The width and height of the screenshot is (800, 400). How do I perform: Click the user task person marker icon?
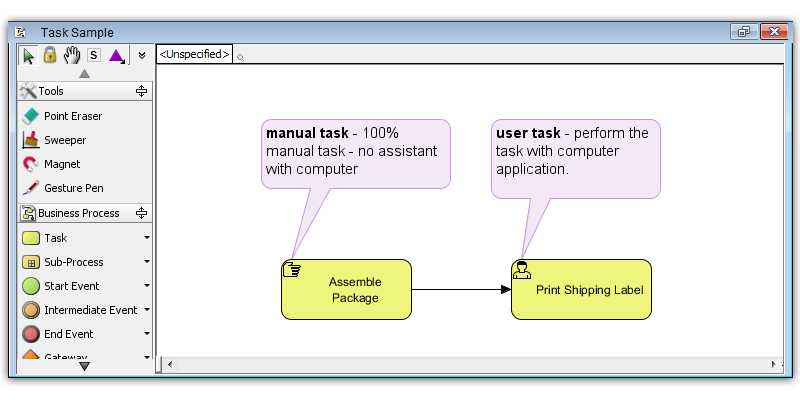pyautogui.click(x=521, y=269)
